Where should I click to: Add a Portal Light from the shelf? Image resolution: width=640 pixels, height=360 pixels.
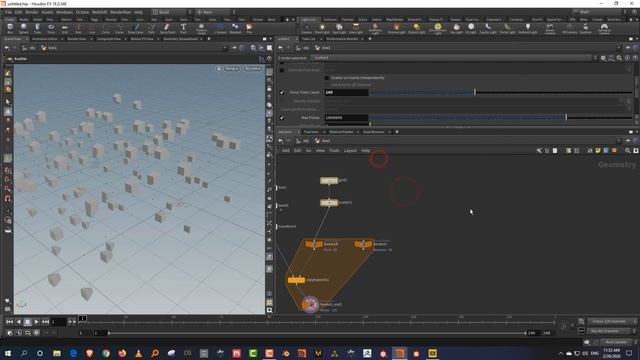pyautogui.click(x=507, y=28)
